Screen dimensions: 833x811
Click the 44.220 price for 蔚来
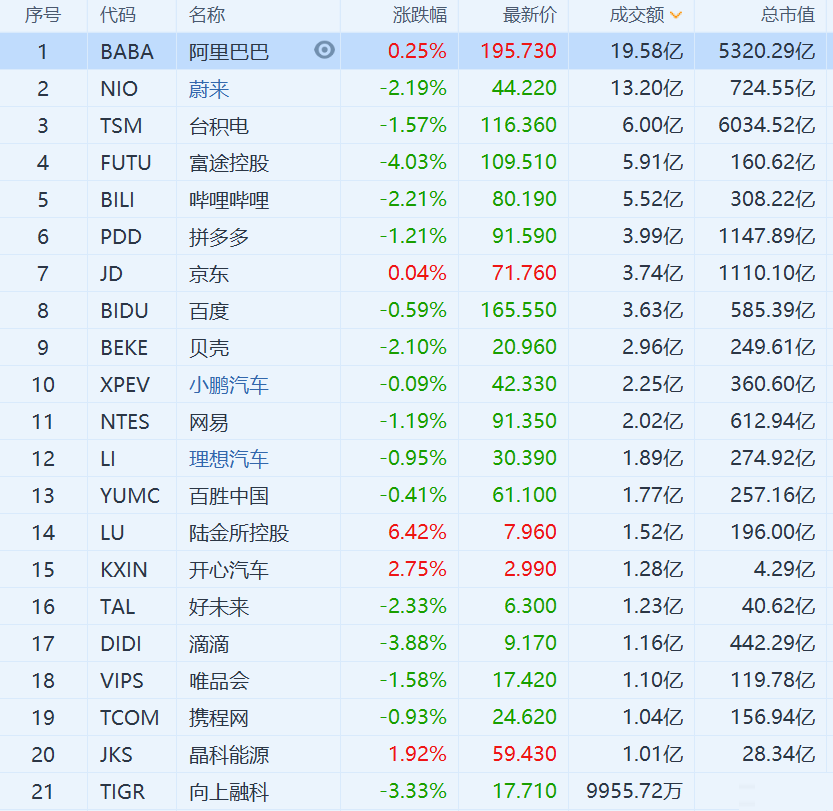[x=524, y=88]
